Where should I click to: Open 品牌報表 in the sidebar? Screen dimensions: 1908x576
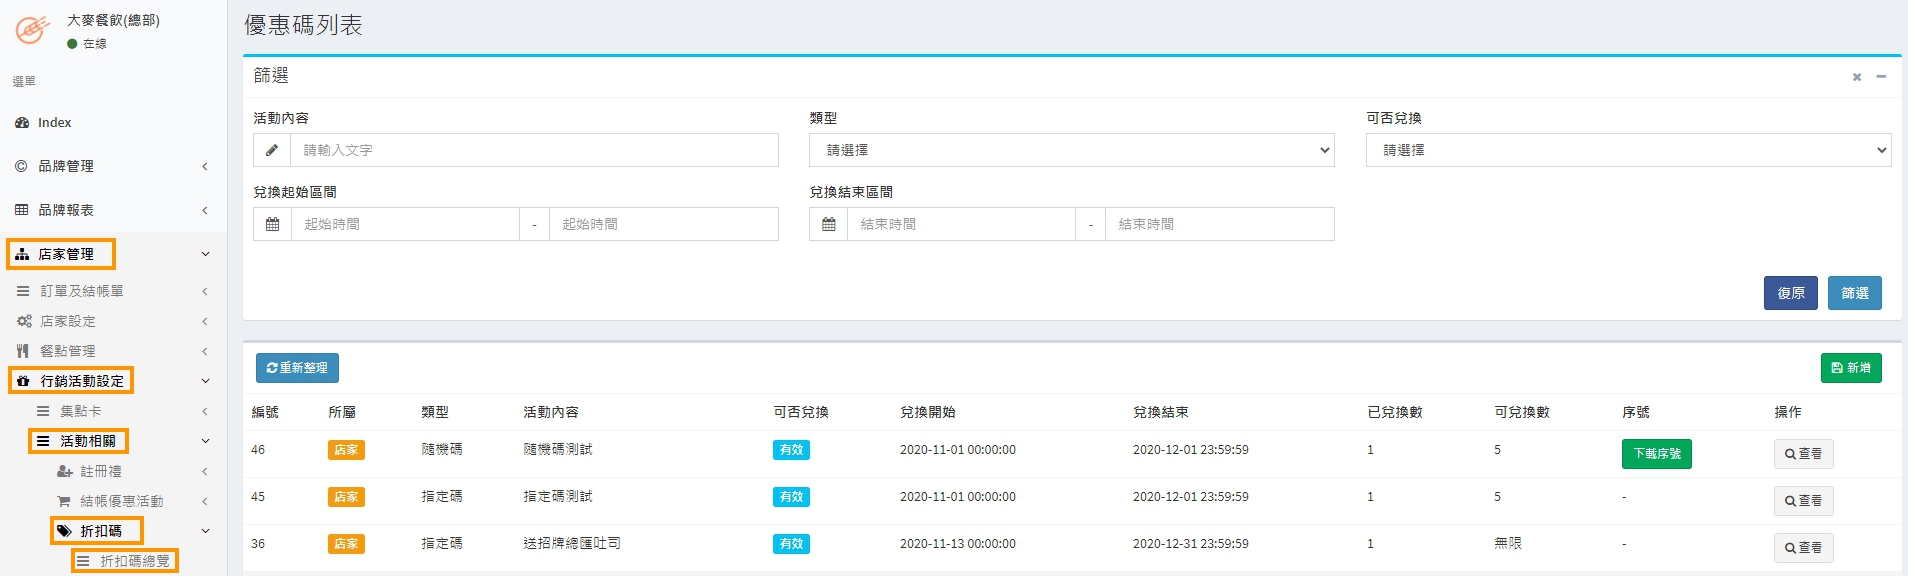[x=66, y=210]
